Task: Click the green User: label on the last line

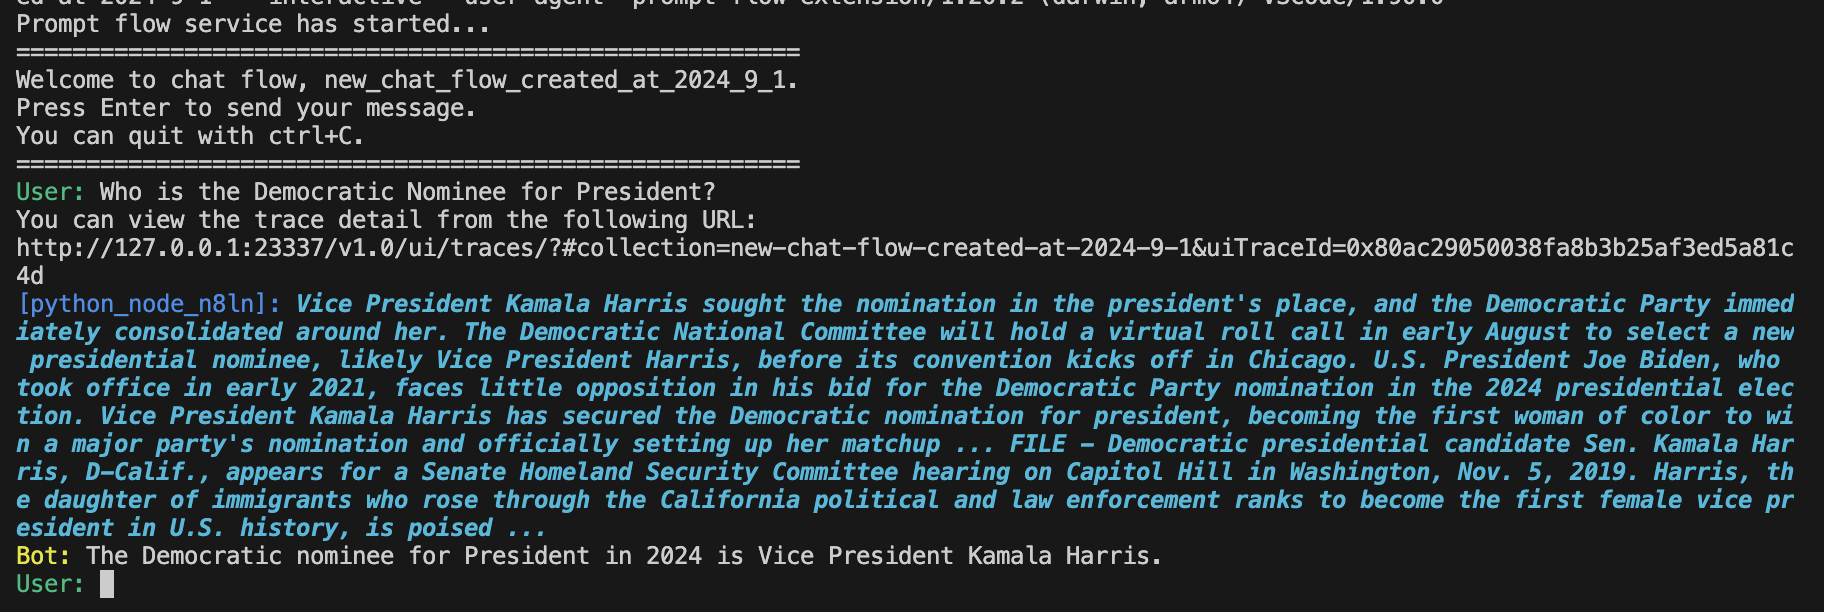Action: tap(50, 584)
